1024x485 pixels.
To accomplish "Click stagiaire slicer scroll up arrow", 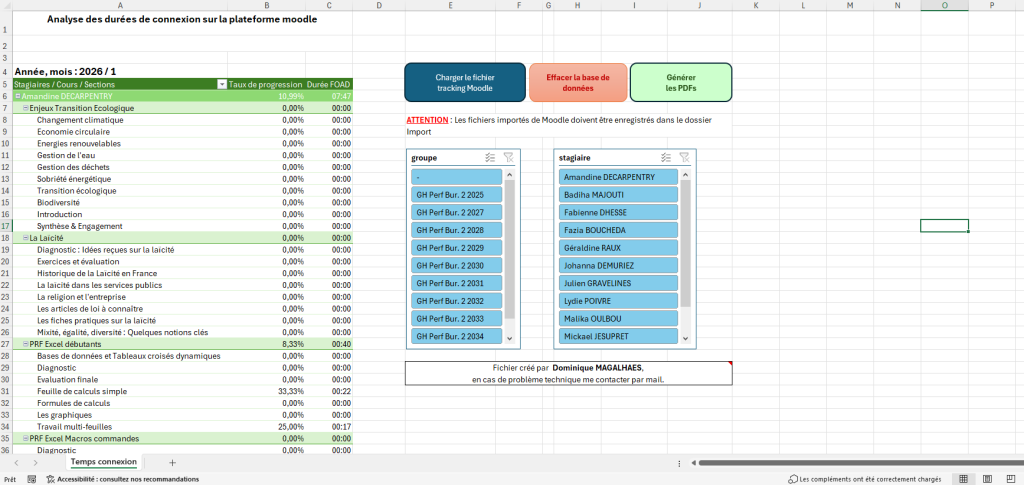I will pos(685,174).
